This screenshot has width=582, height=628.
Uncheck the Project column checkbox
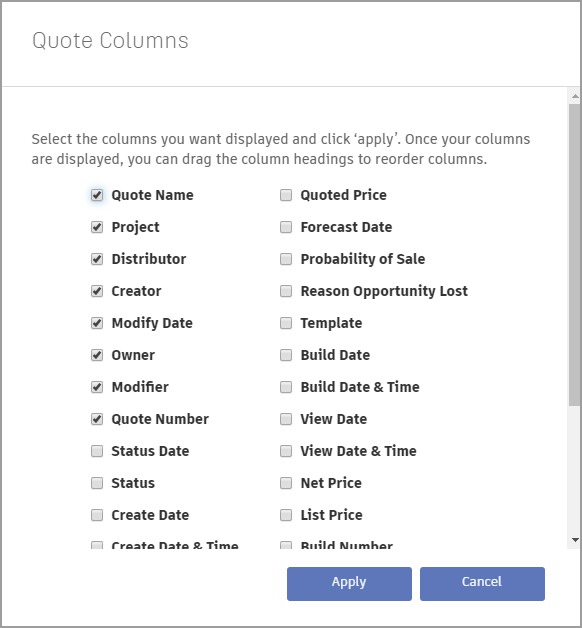[97, 227]
